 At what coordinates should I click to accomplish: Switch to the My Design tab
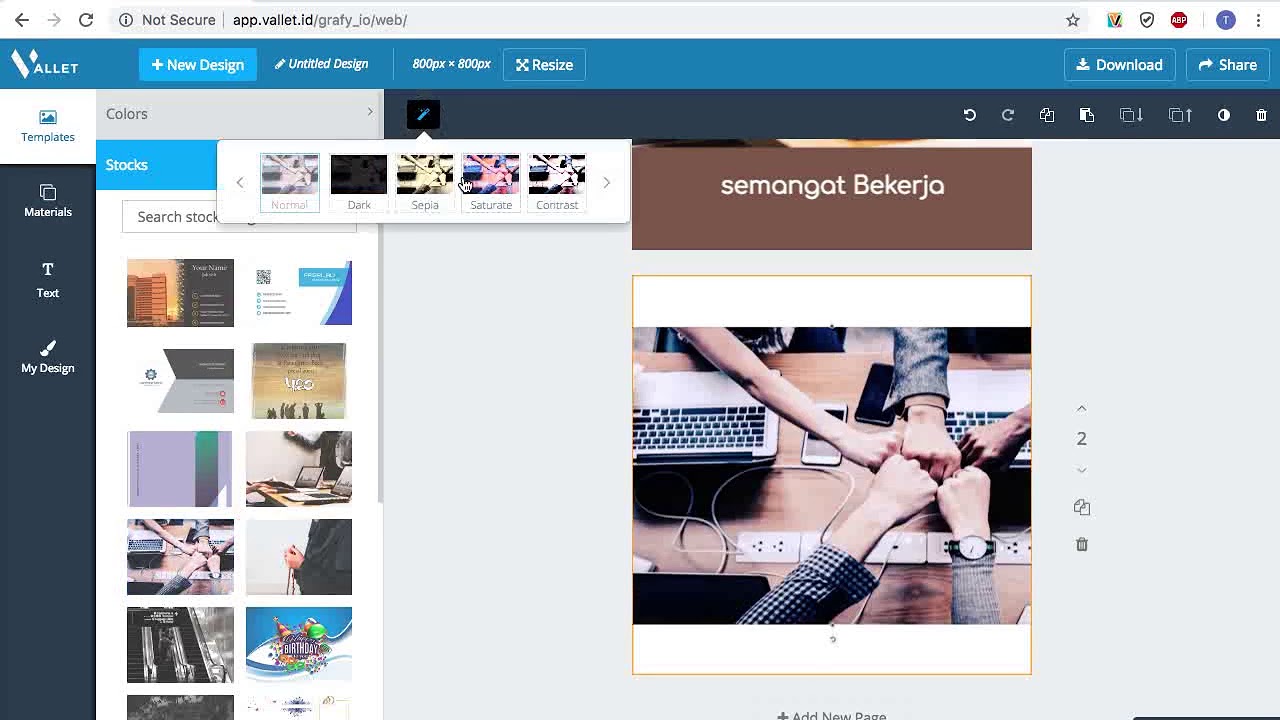tap(48, 356)
